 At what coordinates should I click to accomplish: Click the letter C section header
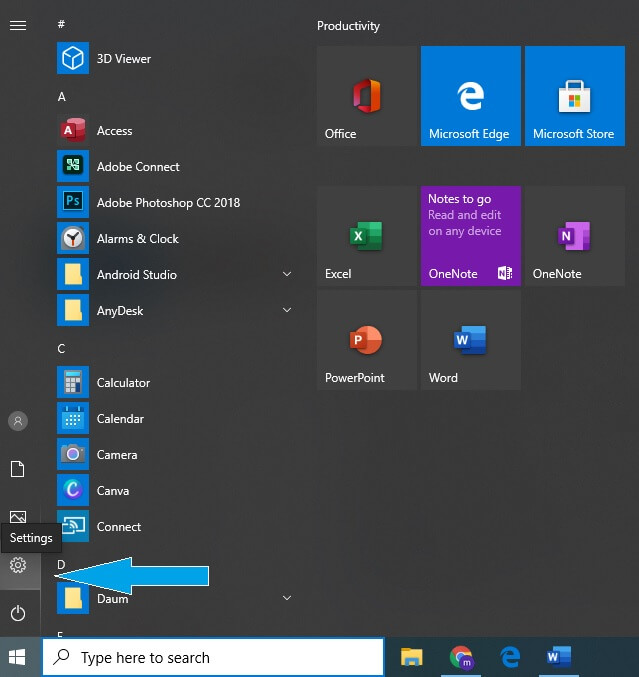pos(61,348)
